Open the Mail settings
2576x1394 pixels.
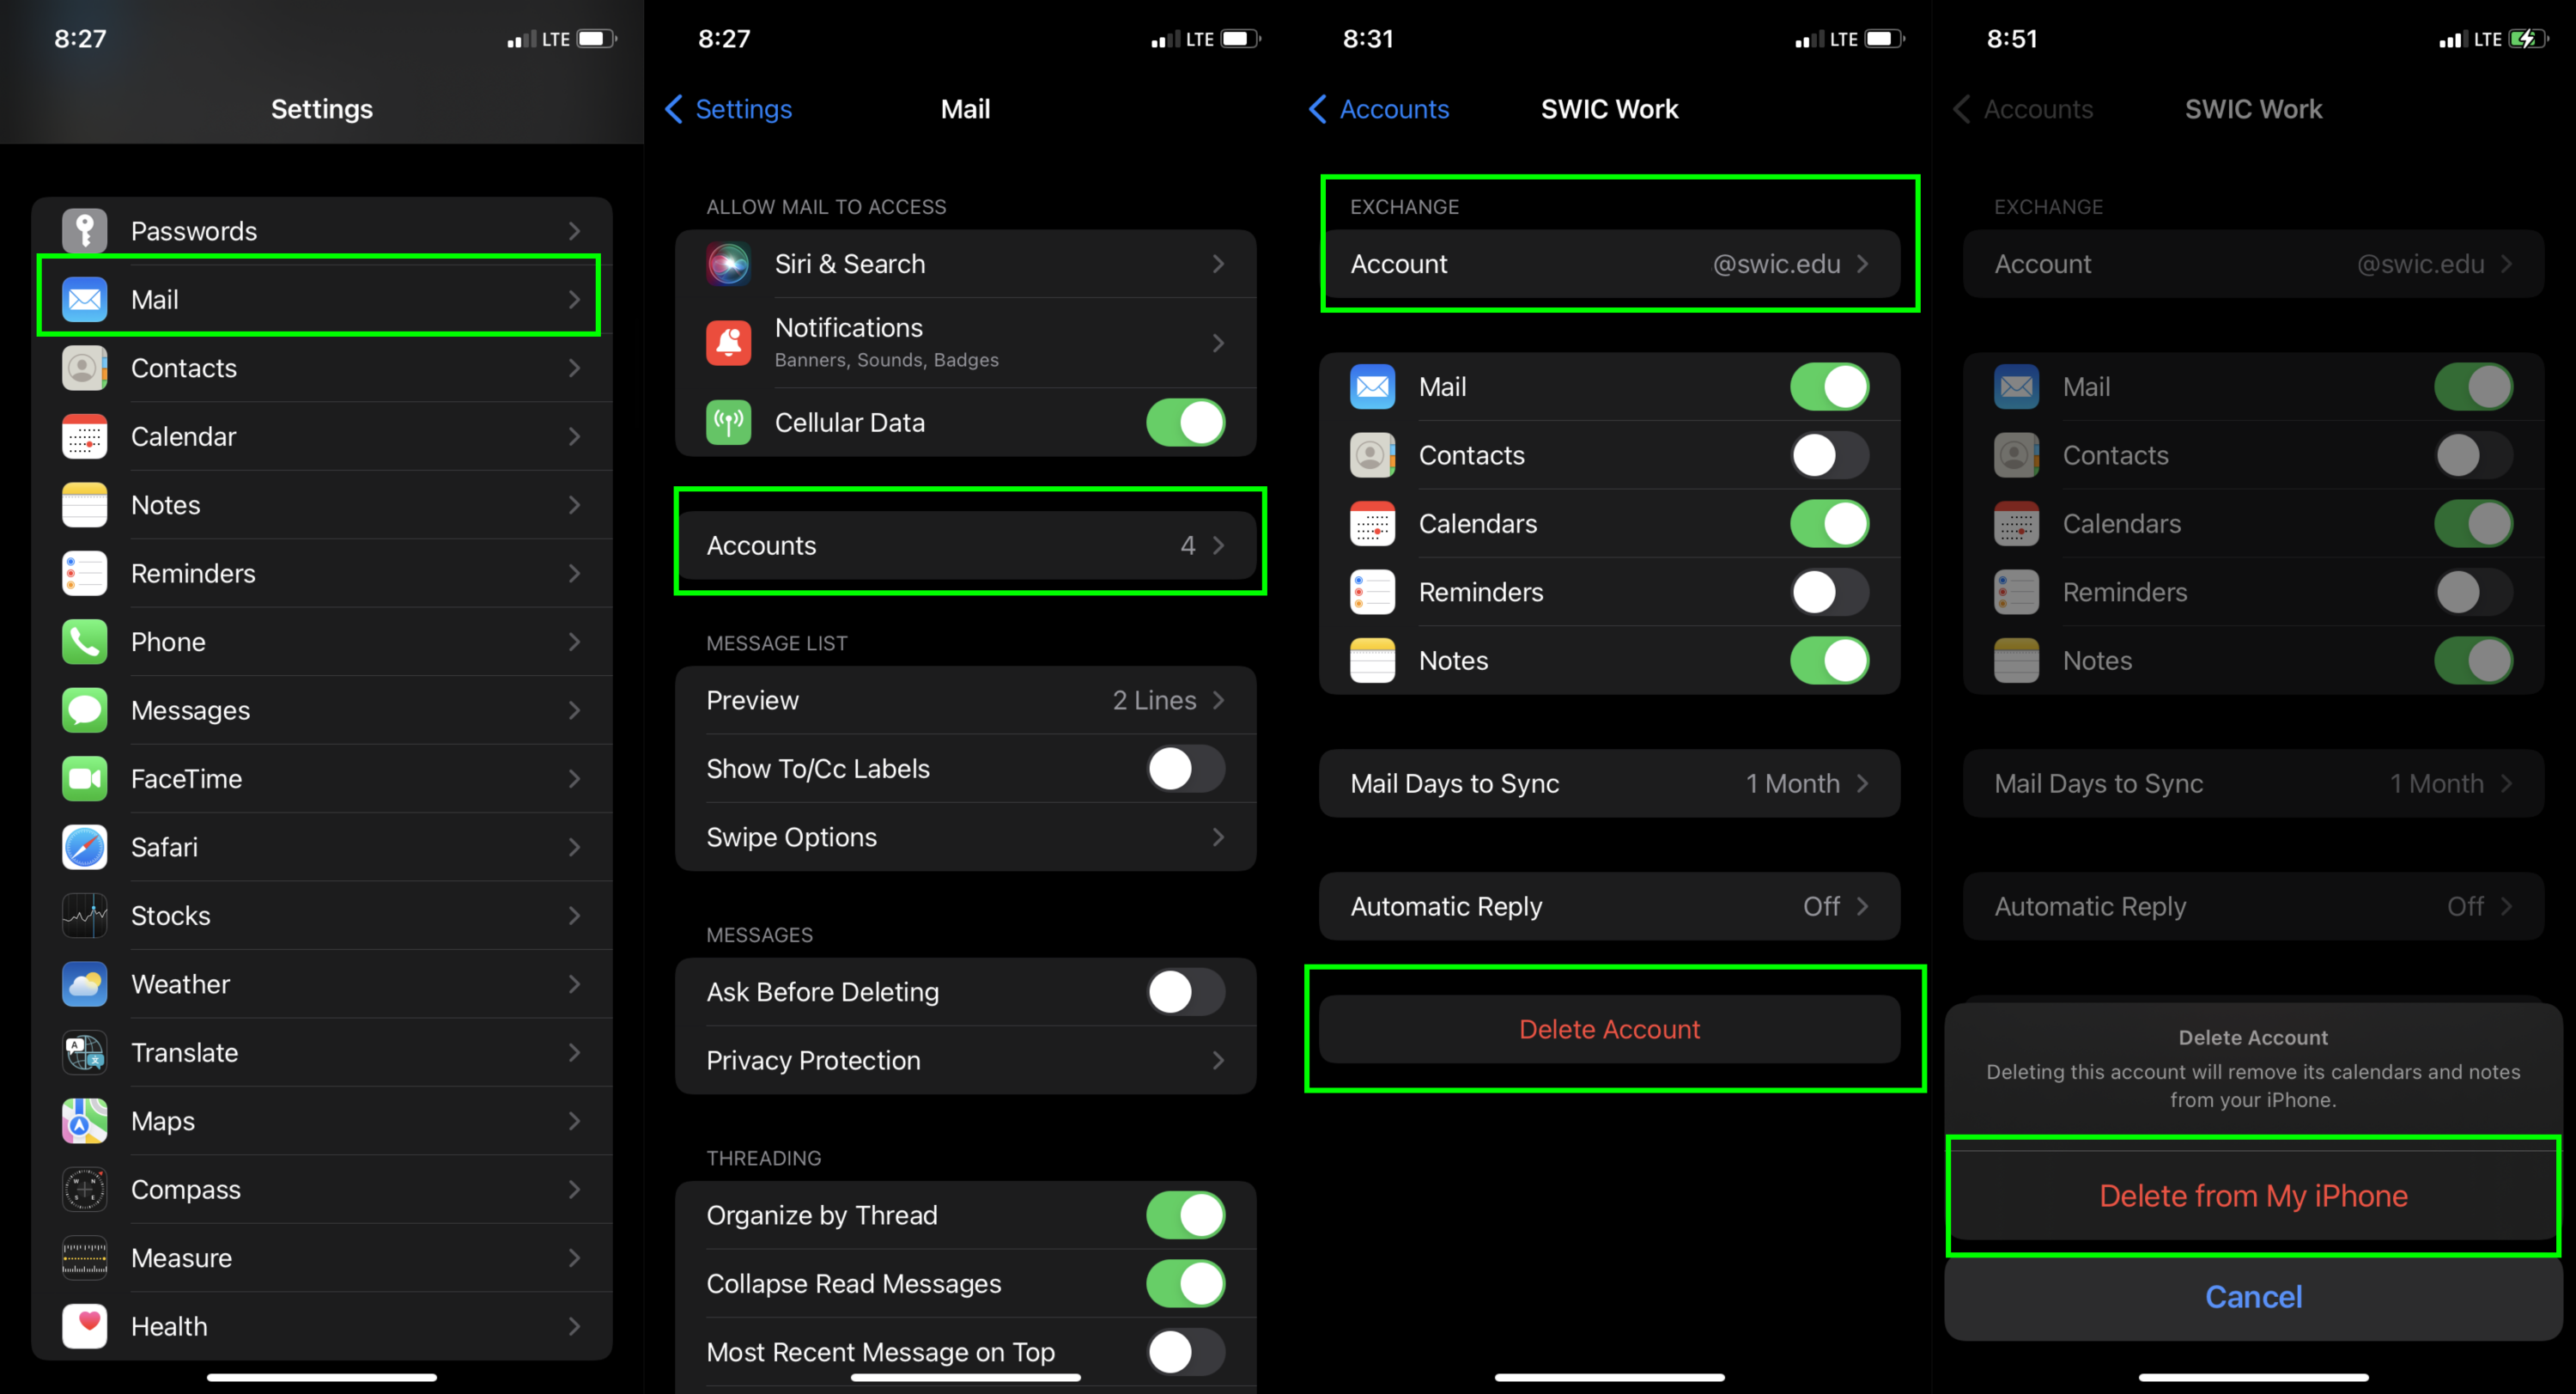coord(319,297)
